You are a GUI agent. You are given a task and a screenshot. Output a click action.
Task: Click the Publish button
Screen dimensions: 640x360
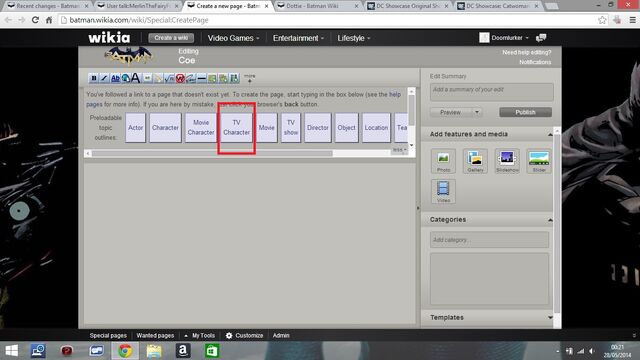[x=525, y=112]
